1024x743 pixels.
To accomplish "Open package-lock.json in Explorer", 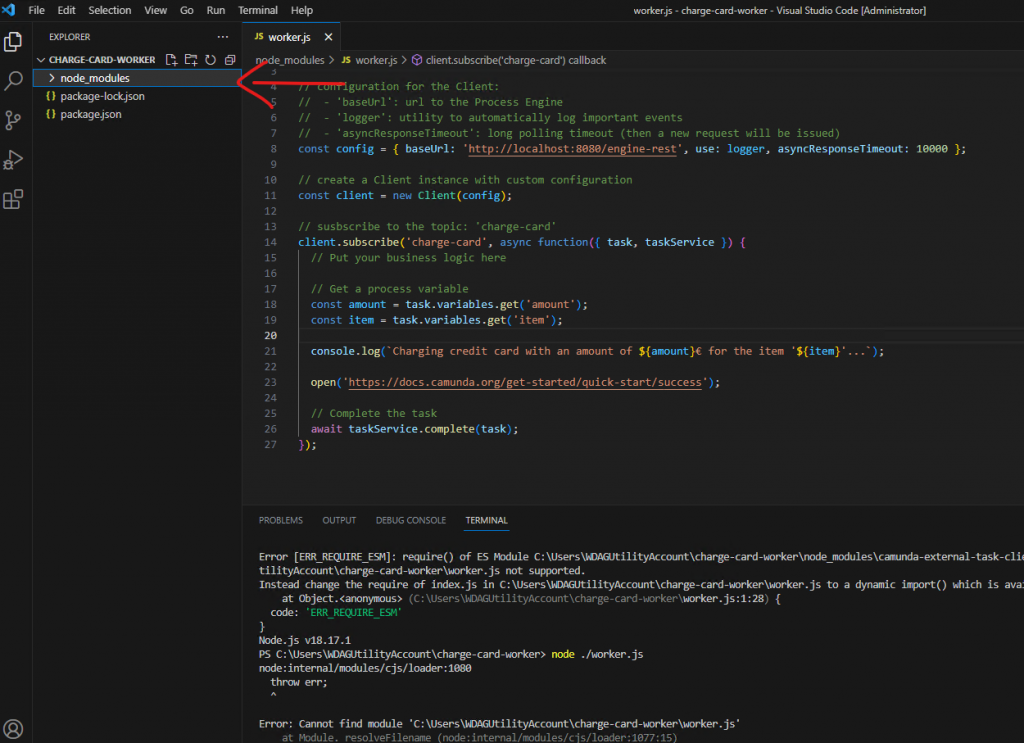I will 103,96.
